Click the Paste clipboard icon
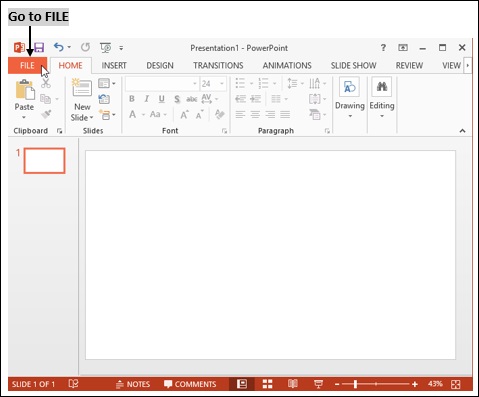 point(25,89)
